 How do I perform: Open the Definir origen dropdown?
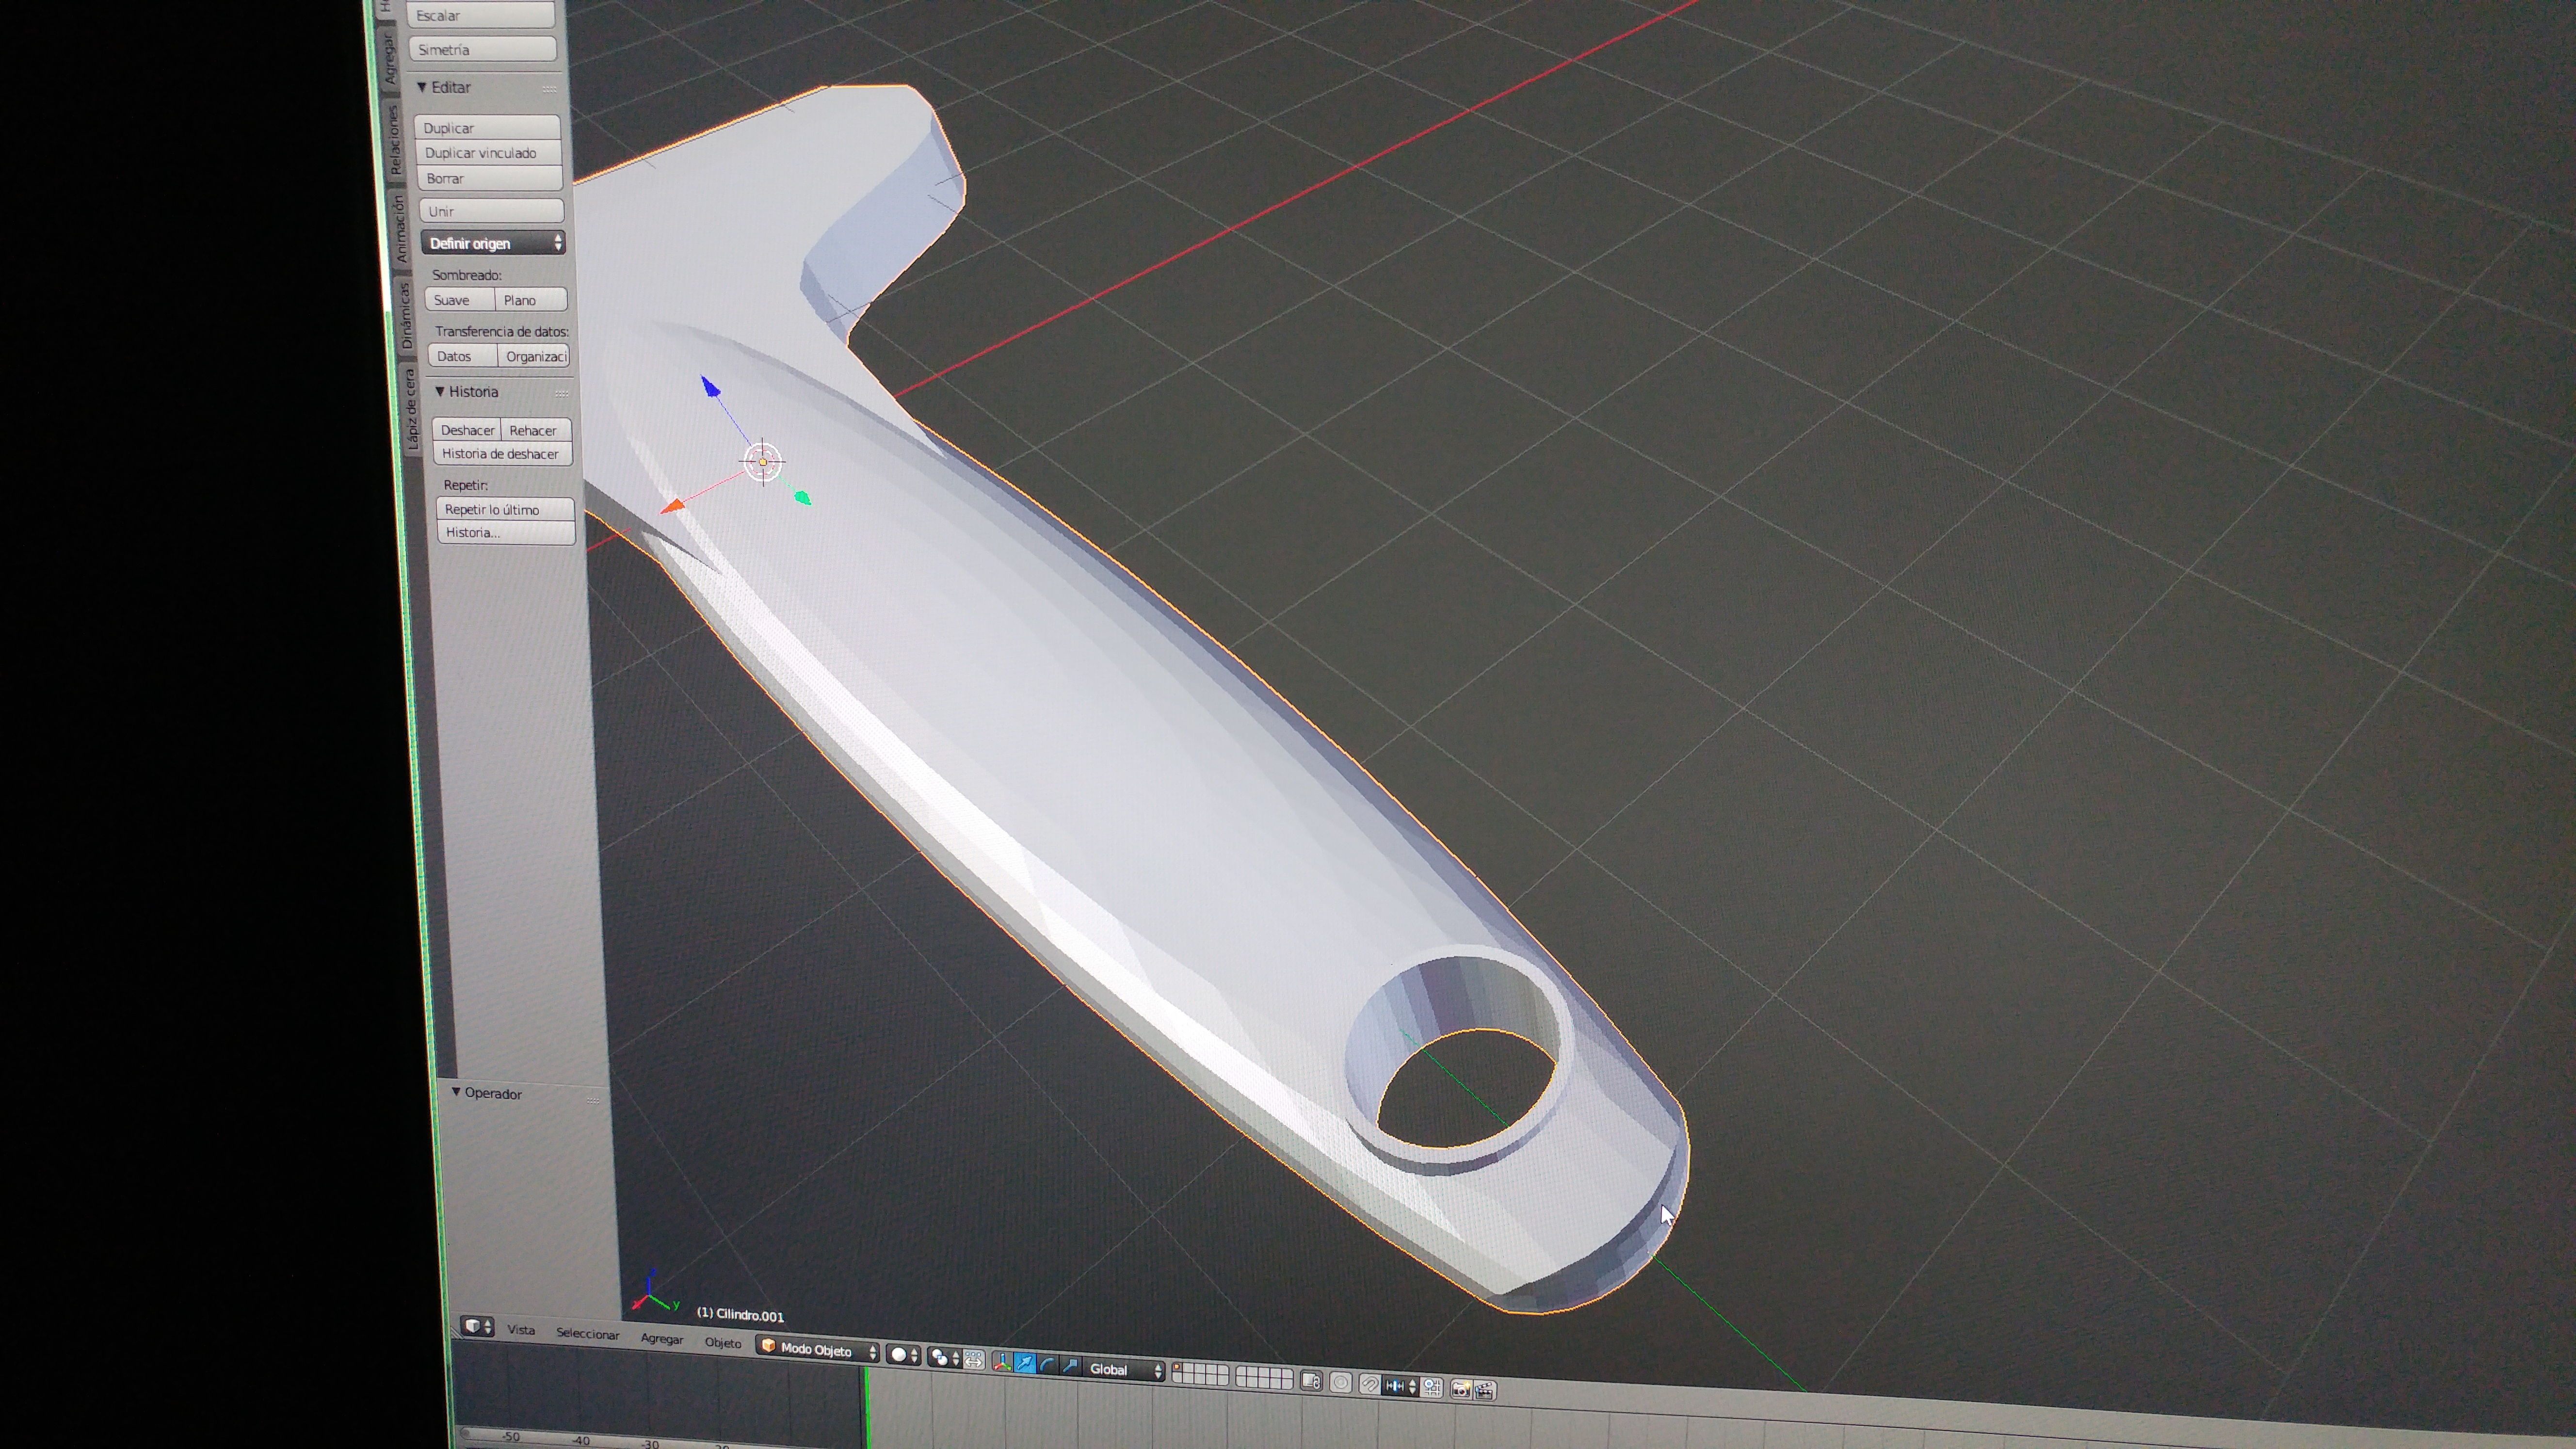[x=493, y=243]
